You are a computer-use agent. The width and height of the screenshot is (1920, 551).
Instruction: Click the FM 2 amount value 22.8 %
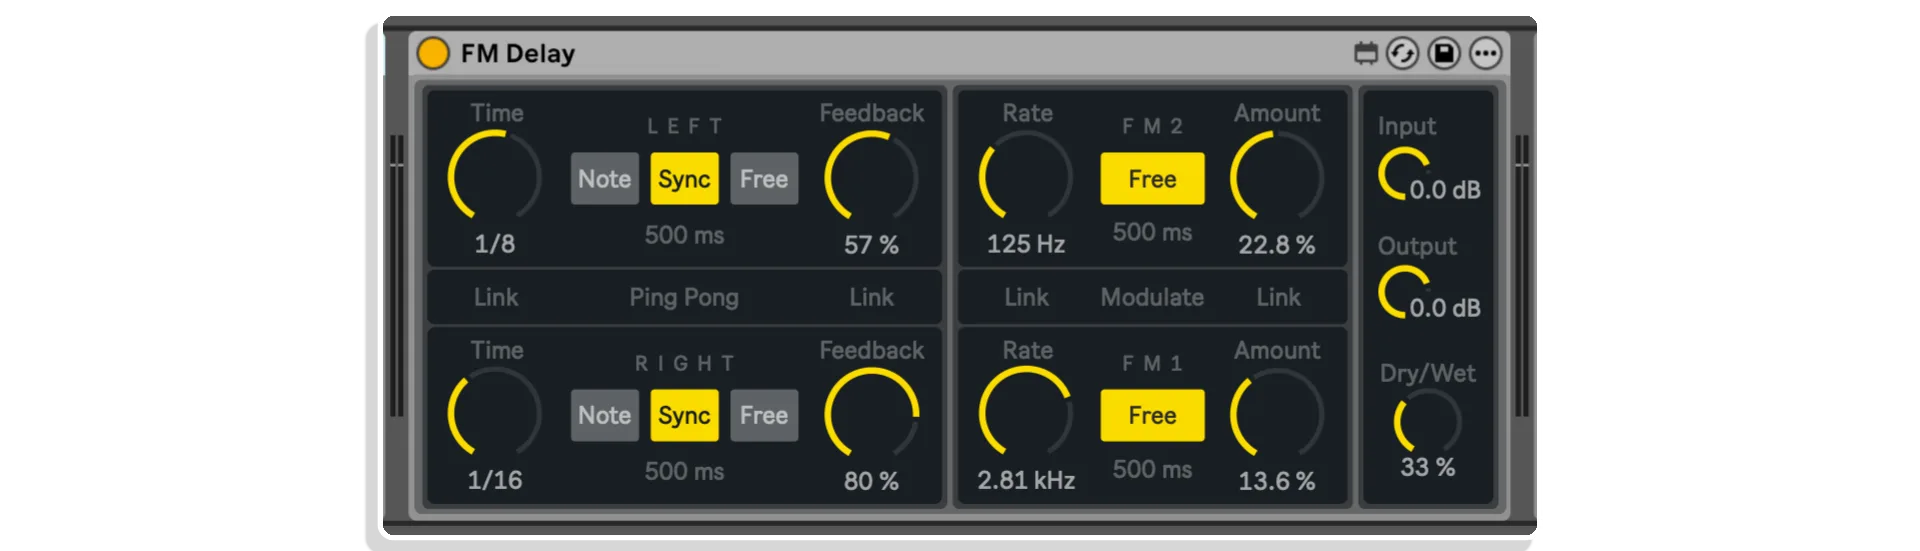pos(1277,245)
